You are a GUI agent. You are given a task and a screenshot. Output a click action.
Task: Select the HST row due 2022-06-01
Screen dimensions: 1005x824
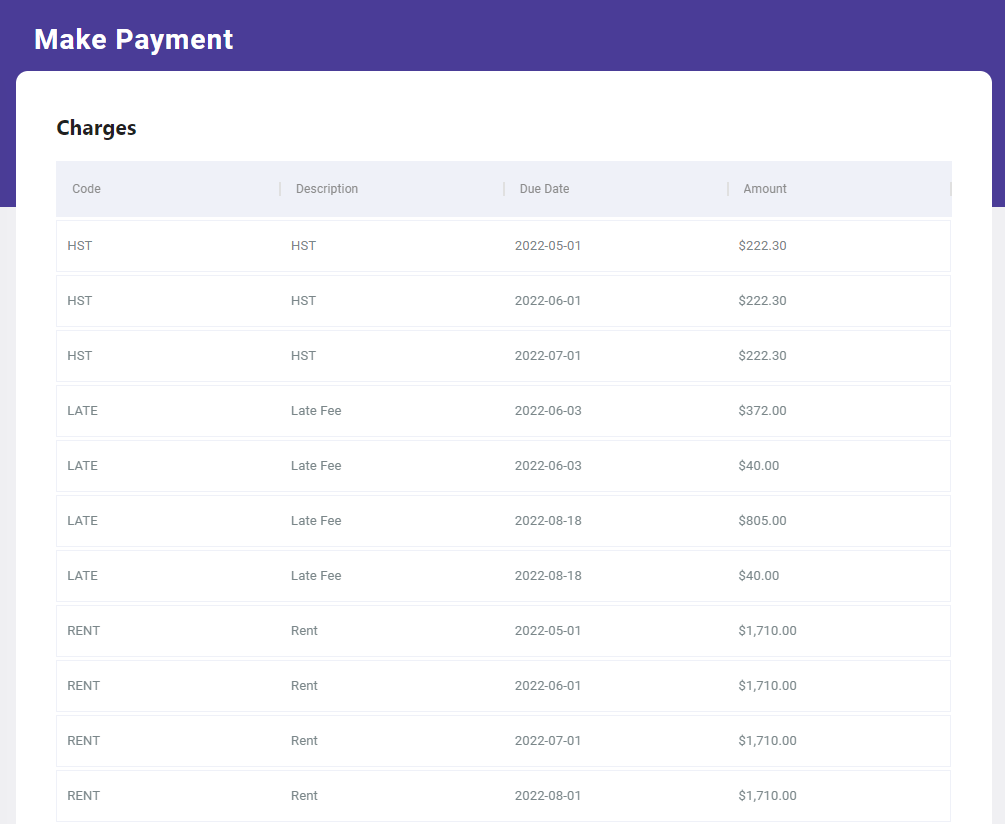[503, 301]
